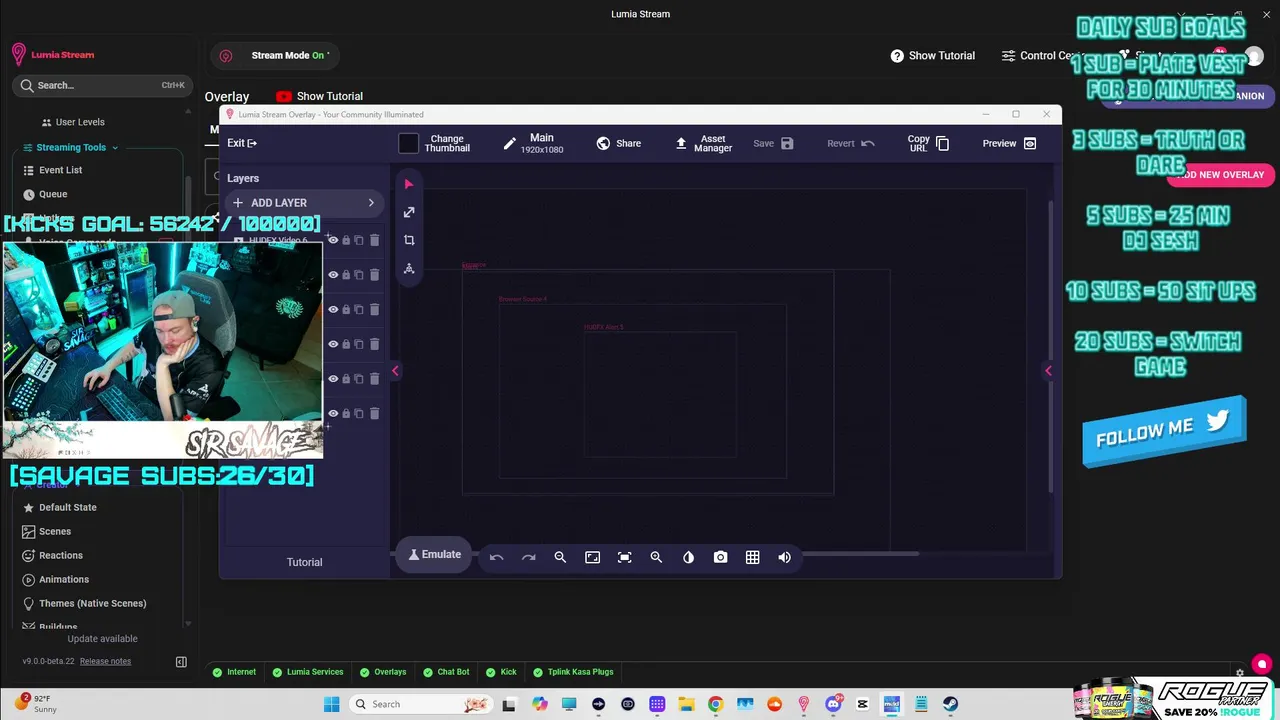Click the Copy URL button
Screen dimensions: 1280x720
928,143
